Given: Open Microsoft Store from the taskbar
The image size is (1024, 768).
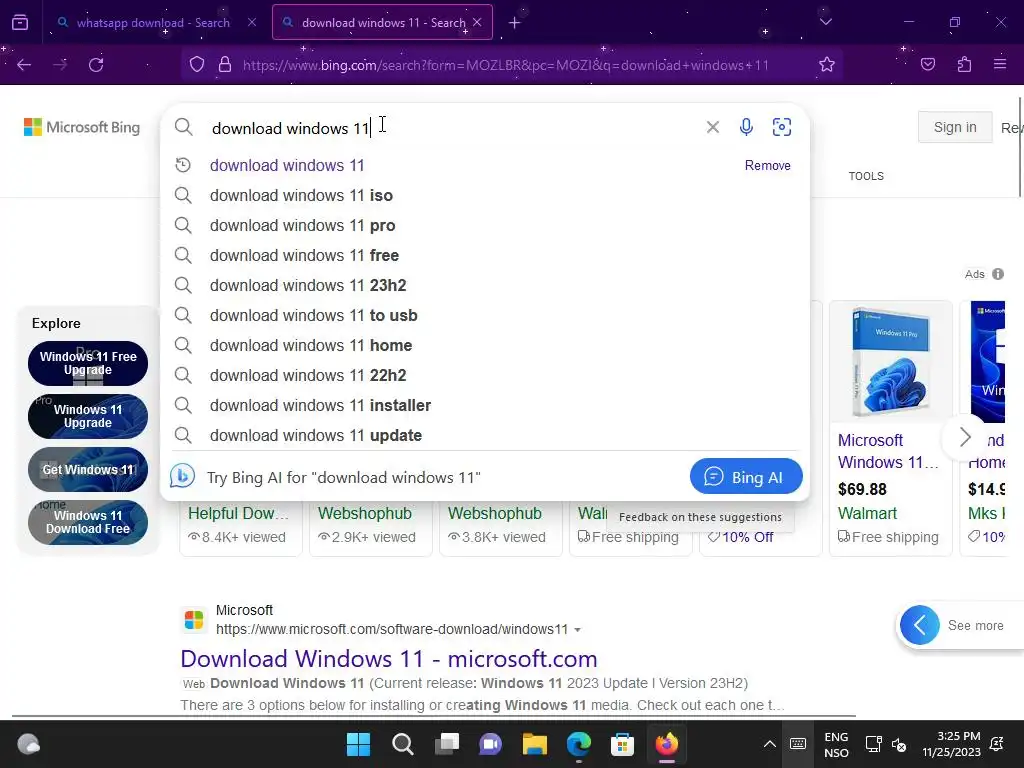Looking at the screenshot, I should pos(622,744).
